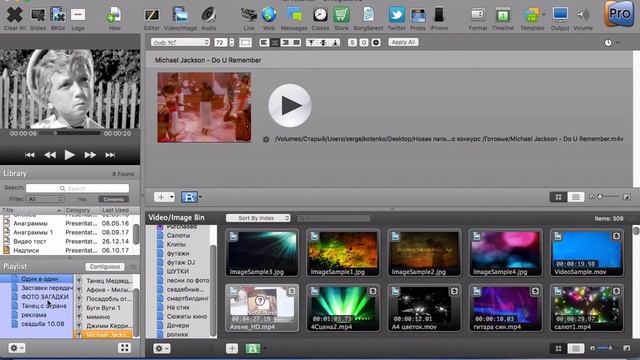Open the Editor tool
Viewport: 640px width, 360px height.
pos(151,16)
